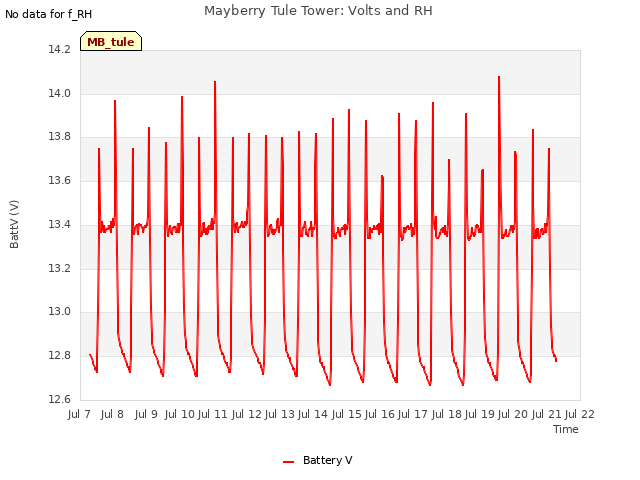Click the Jul 11 tick label
Screen dimensions: 640x480
point(213,414)
